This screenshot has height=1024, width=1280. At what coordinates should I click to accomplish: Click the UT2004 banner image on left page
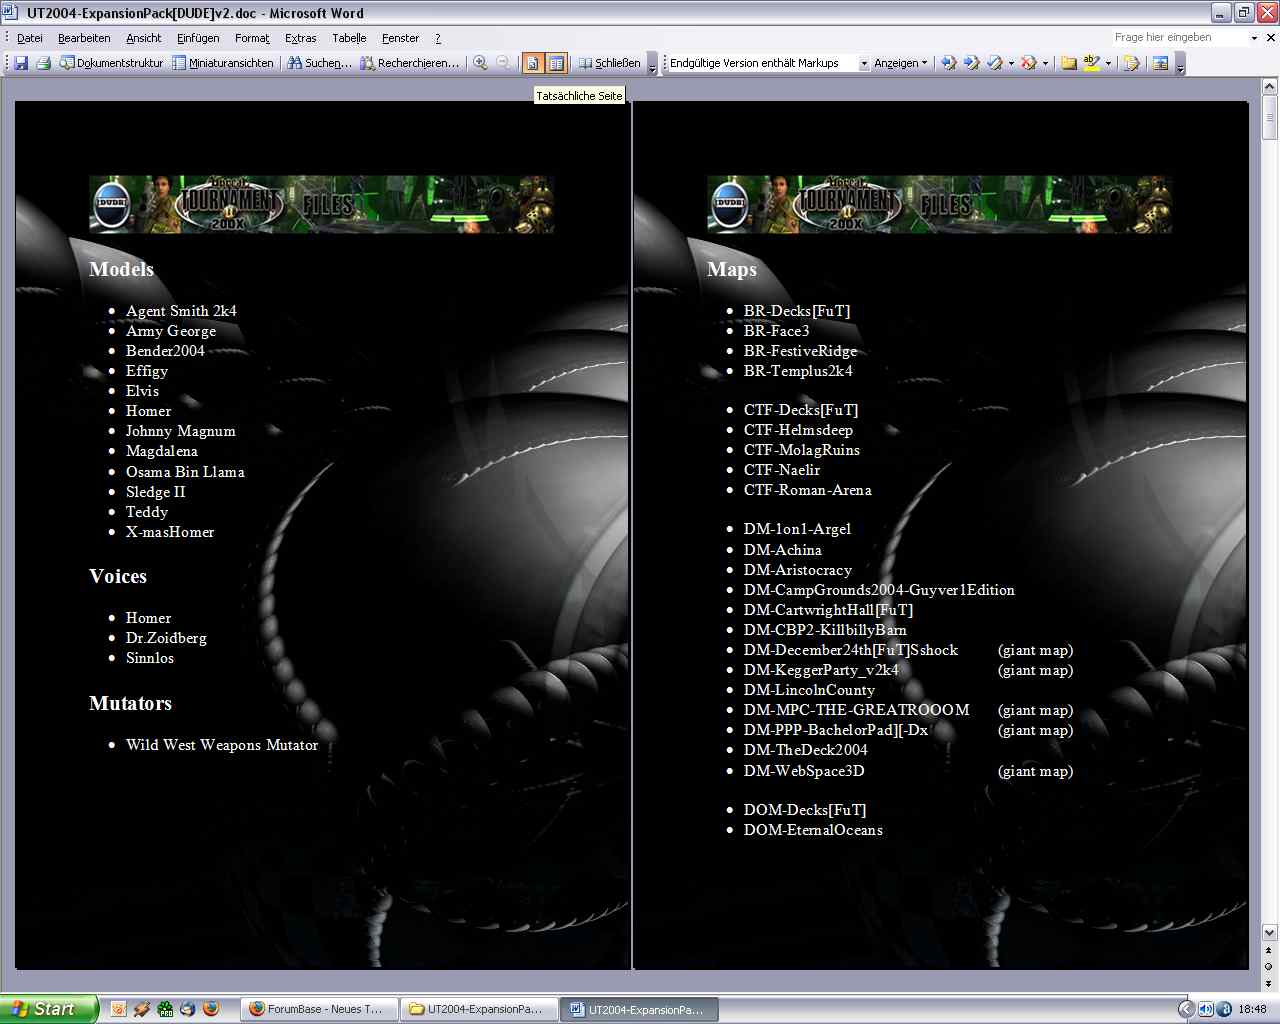(x=321, y=204)
